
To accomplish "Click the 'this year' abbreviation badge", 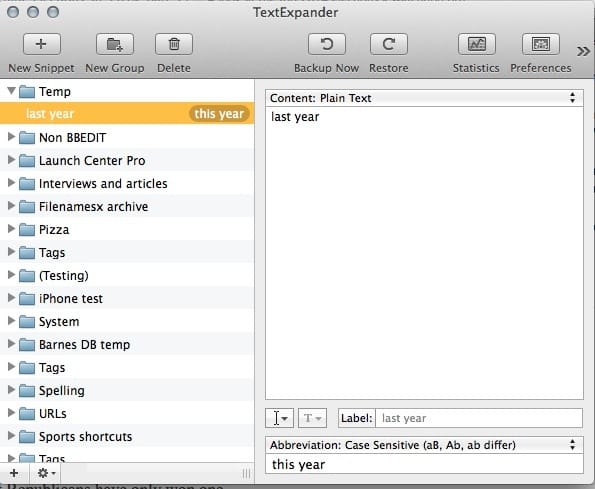I will (219, 113).
